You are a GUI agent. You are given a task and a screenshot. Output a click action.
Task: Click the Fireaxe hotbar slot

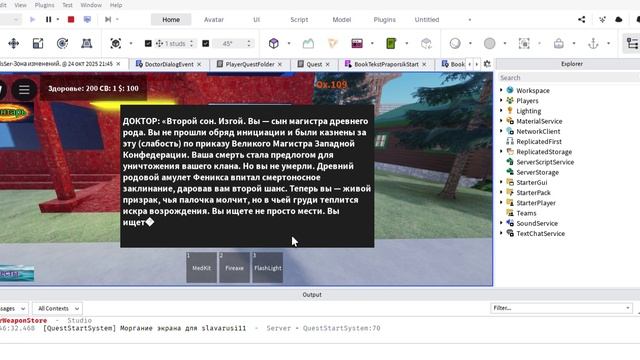pyautogui.click(x=234, y=267)
